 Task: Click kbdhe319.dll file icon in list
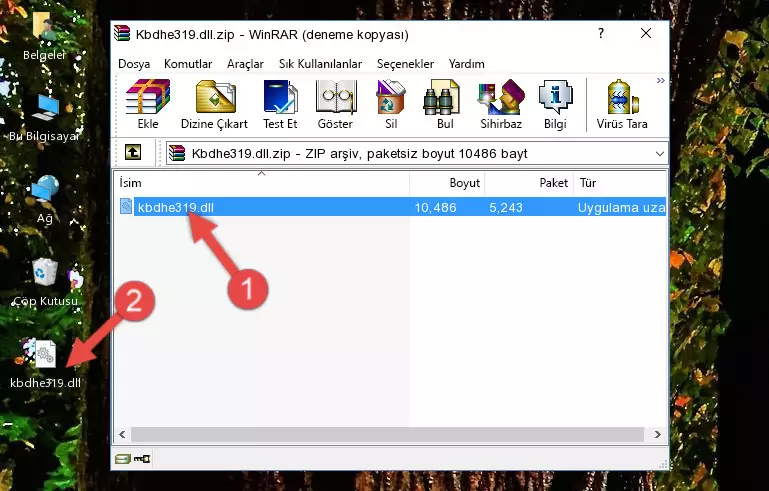pos(126,207)
